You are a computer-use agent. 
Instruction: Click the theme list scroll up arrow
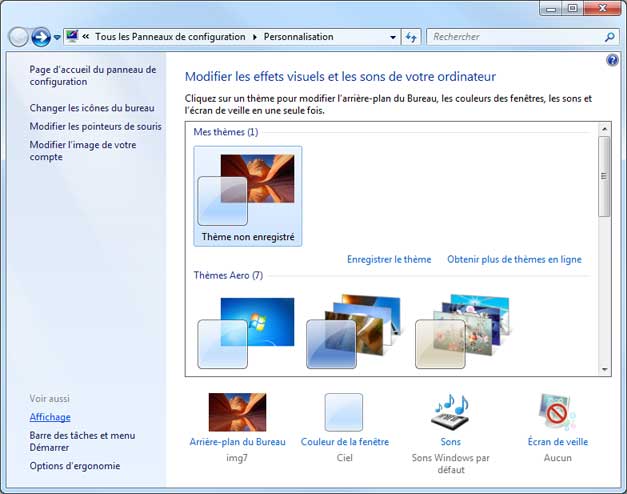tap(605, 129)
